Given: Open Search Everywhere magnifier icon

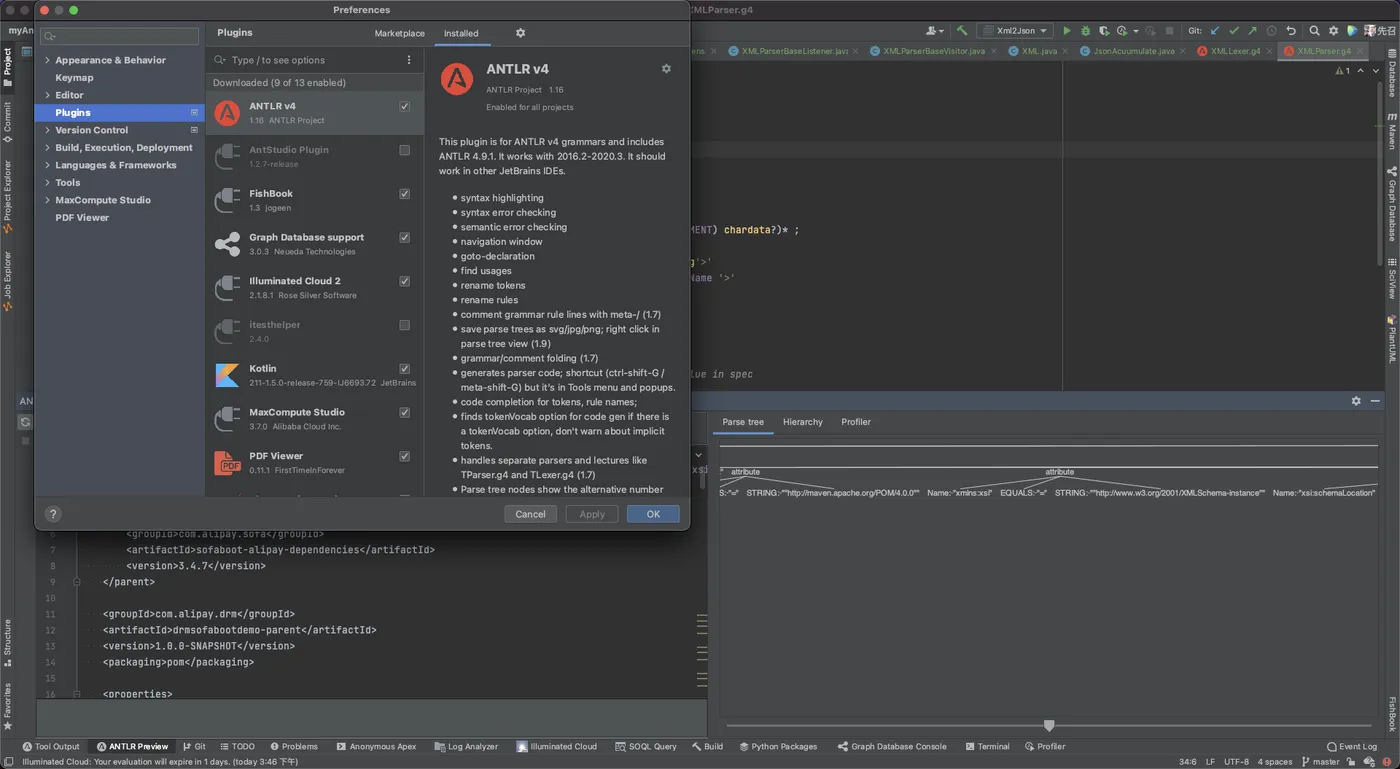Looking at the screenshot, I should (1315, 31).
